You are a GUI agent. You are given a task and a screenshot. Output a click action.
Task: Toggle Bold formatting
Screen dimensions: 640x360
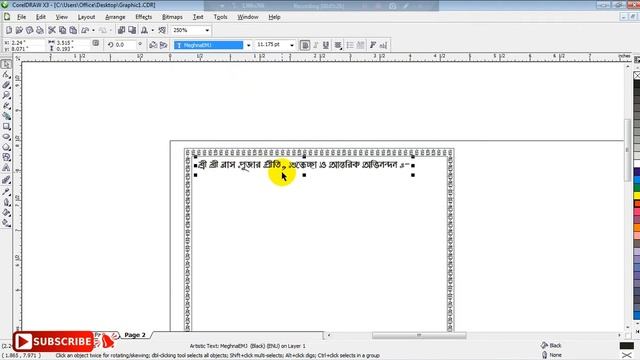pos(304,45)
